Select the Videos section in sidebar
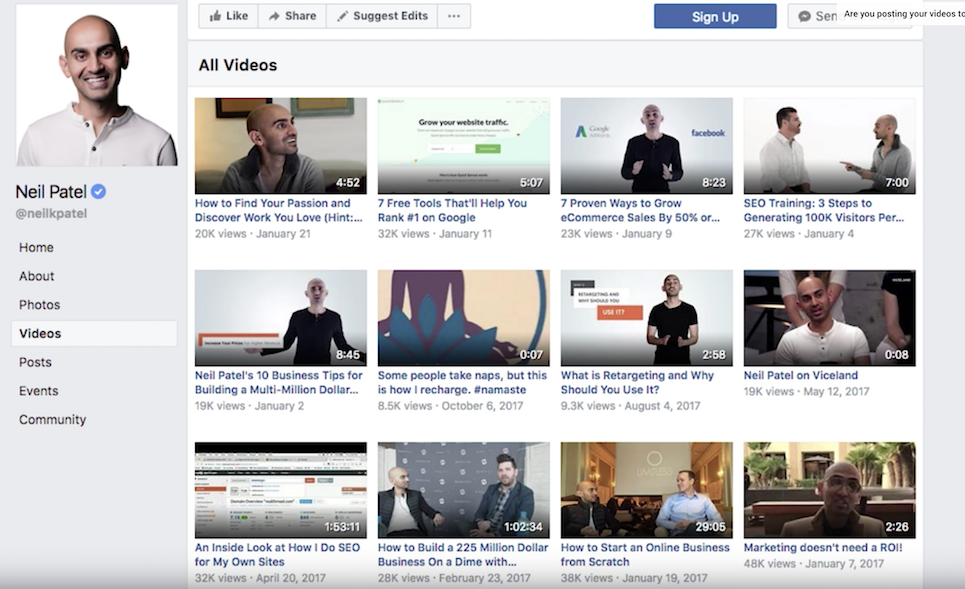Image resolution: width=965 pixels, height=589 pixels. [94, 334]
